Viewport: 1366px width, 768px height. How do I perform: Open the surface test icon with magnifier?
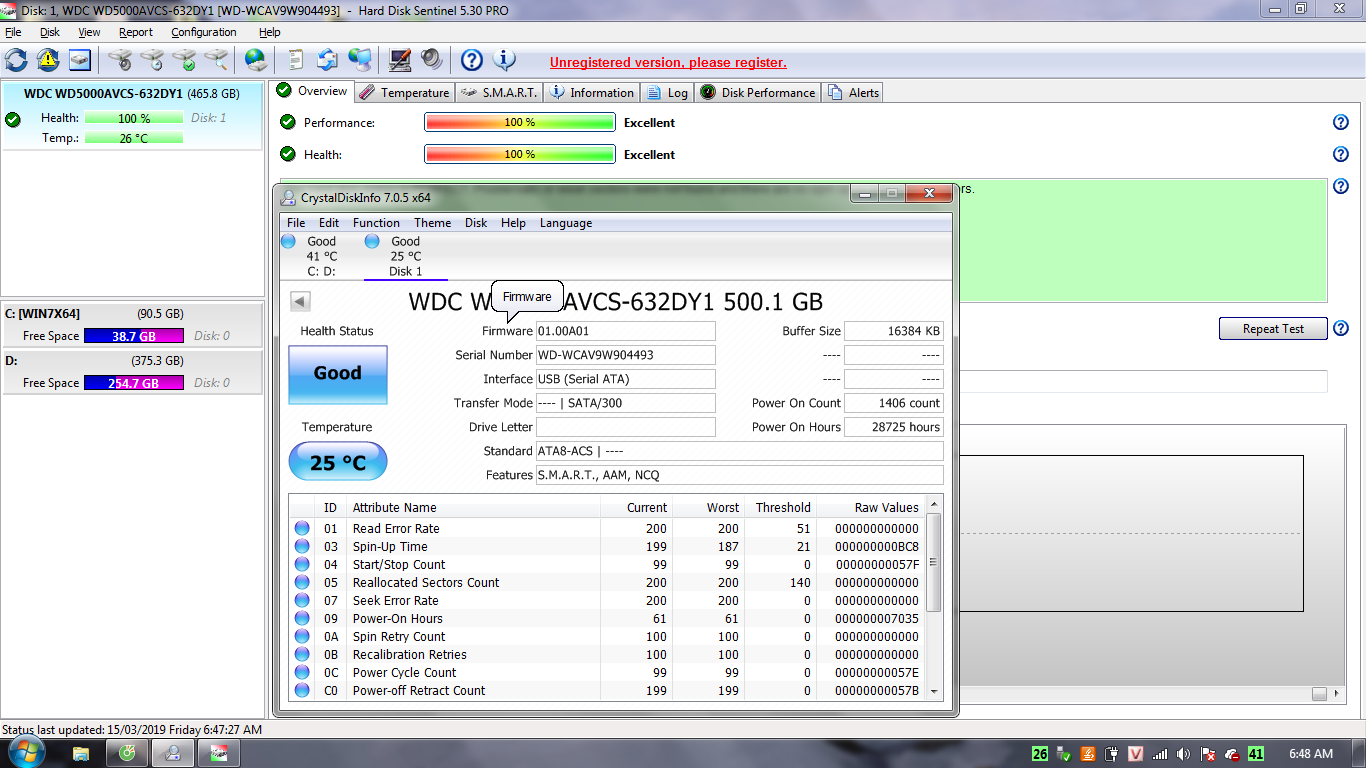coord(216,60)
